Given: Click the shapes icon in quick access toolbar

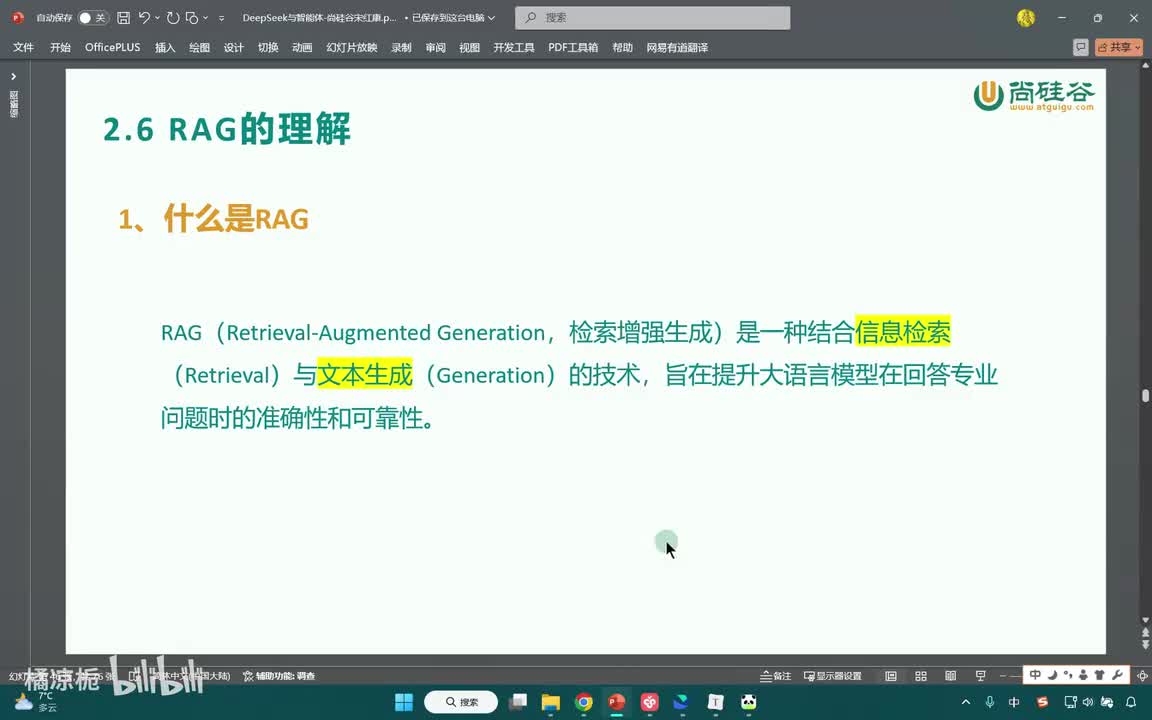Looking at the screenshot, I should pyautogui.click(x=192, y=18).
